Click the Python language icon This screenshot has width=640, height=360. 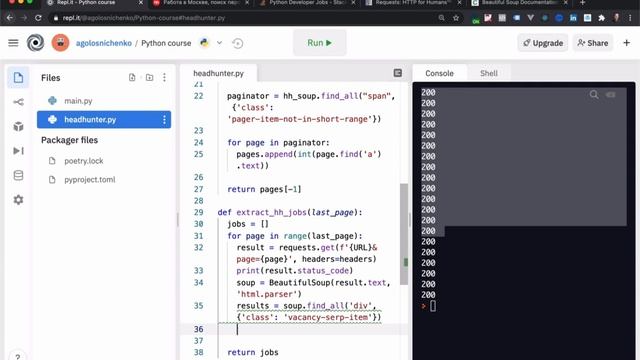tap(204, 42)
